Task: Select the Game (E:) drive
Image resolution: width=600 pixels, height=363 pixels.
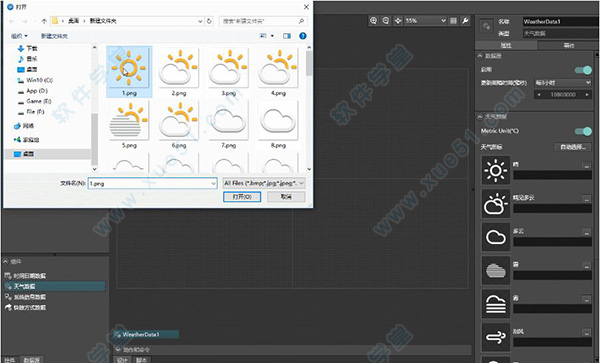Action: point(34,101)
